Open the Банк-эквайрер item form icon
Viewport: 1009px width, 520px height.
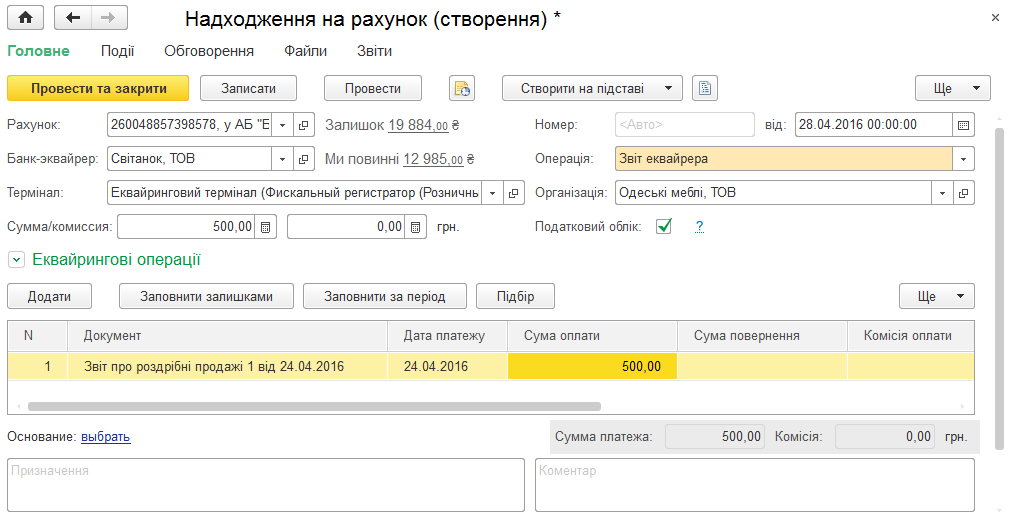304,159
